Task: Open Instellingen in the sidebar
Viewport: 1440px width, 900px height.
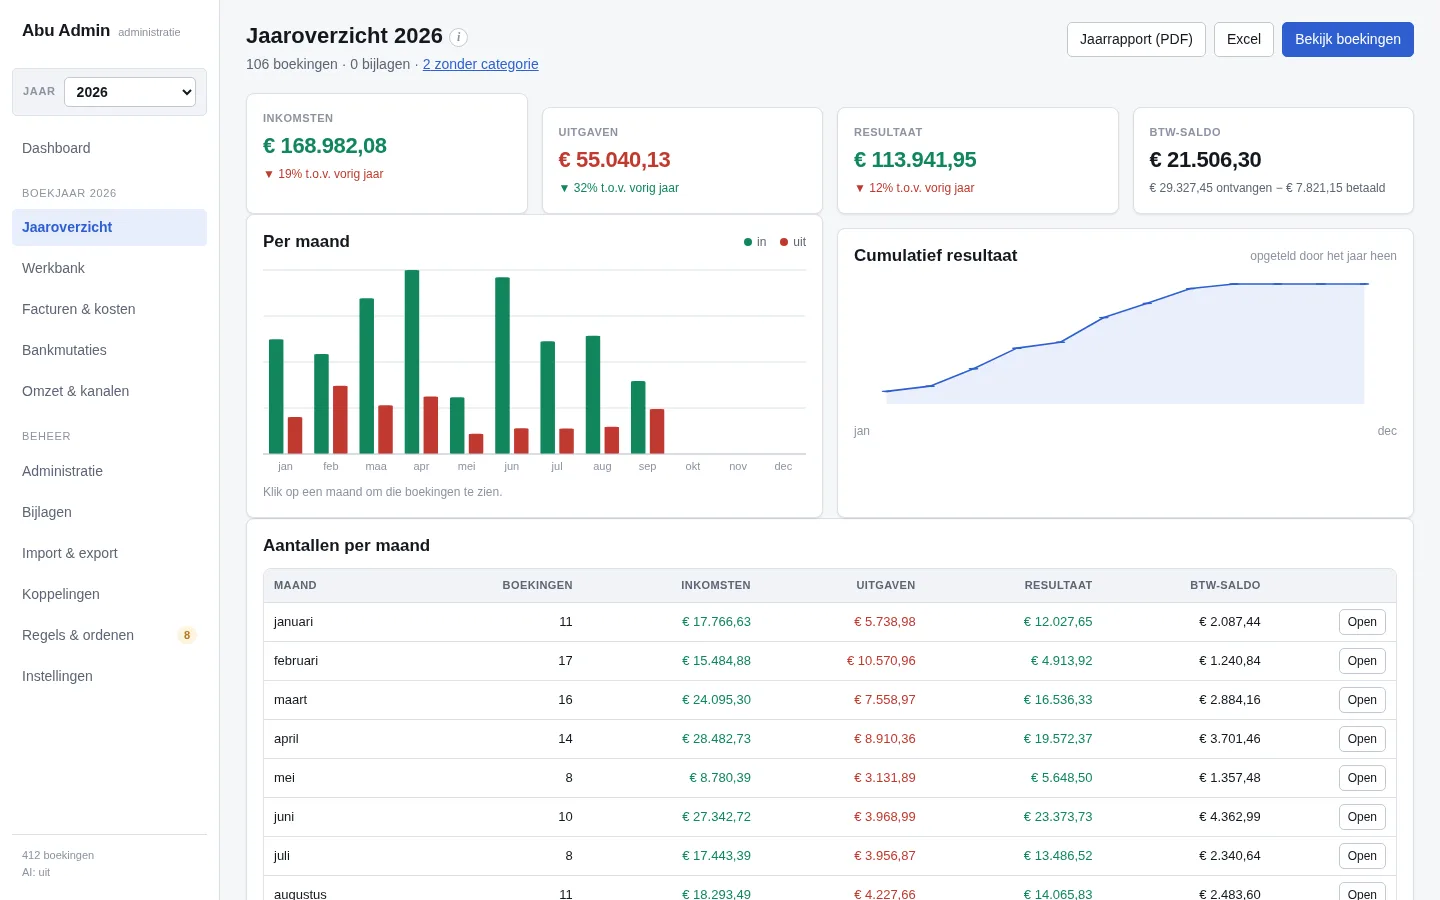Action: 109,676
